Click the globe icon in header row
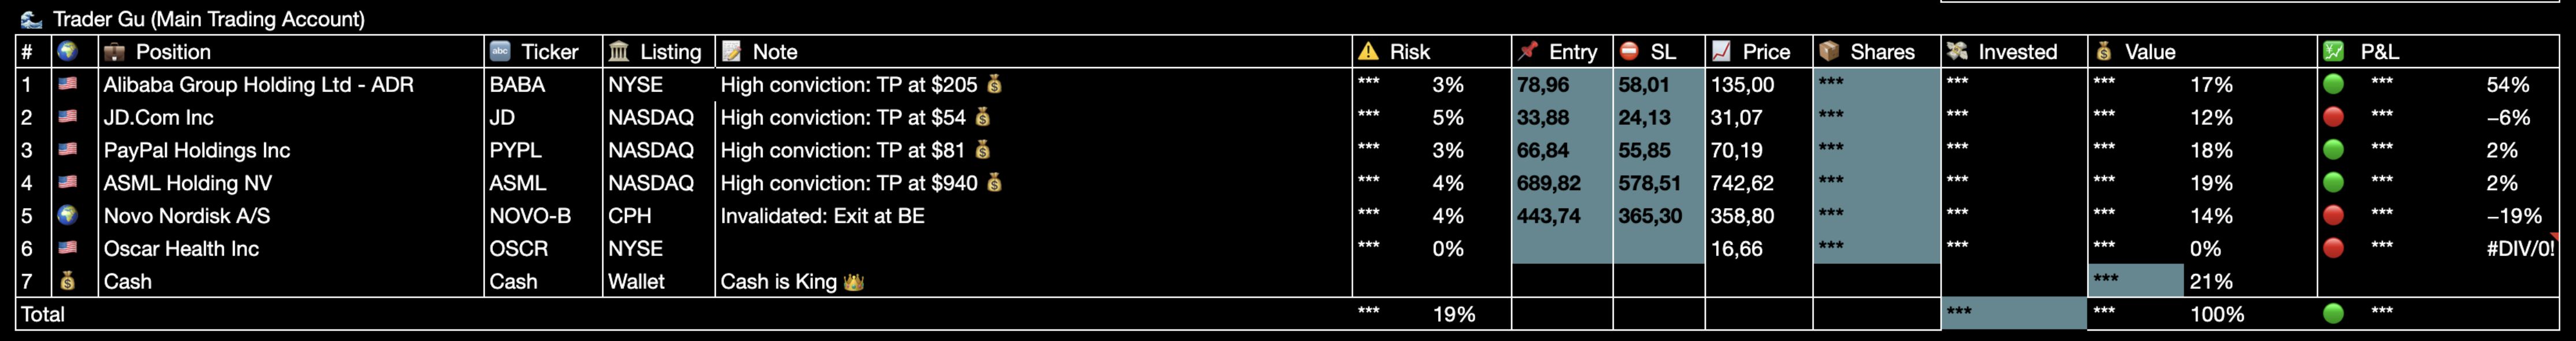 click(67, 51)
